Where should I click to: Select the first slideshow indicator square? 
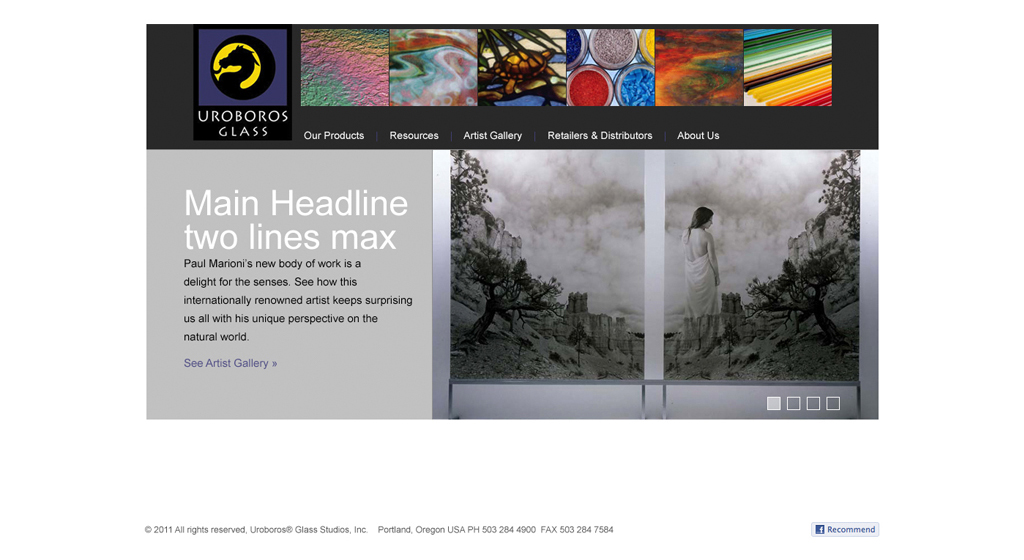(774, 403)
